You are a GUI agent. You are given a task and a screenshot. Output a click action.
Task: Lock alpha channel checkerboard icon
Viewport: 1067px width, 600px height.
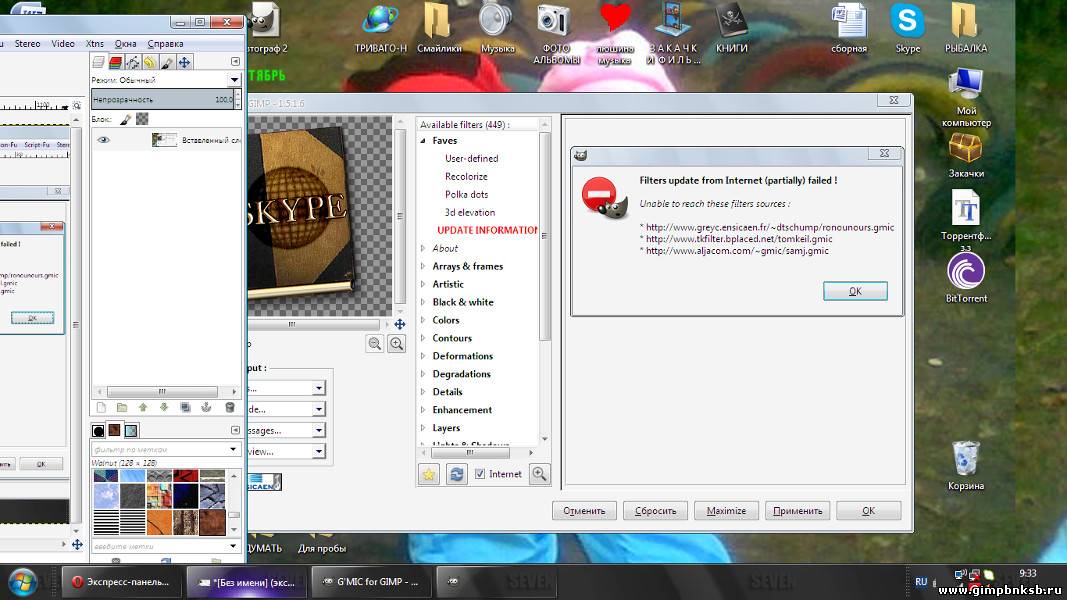[x=142, y=119]
